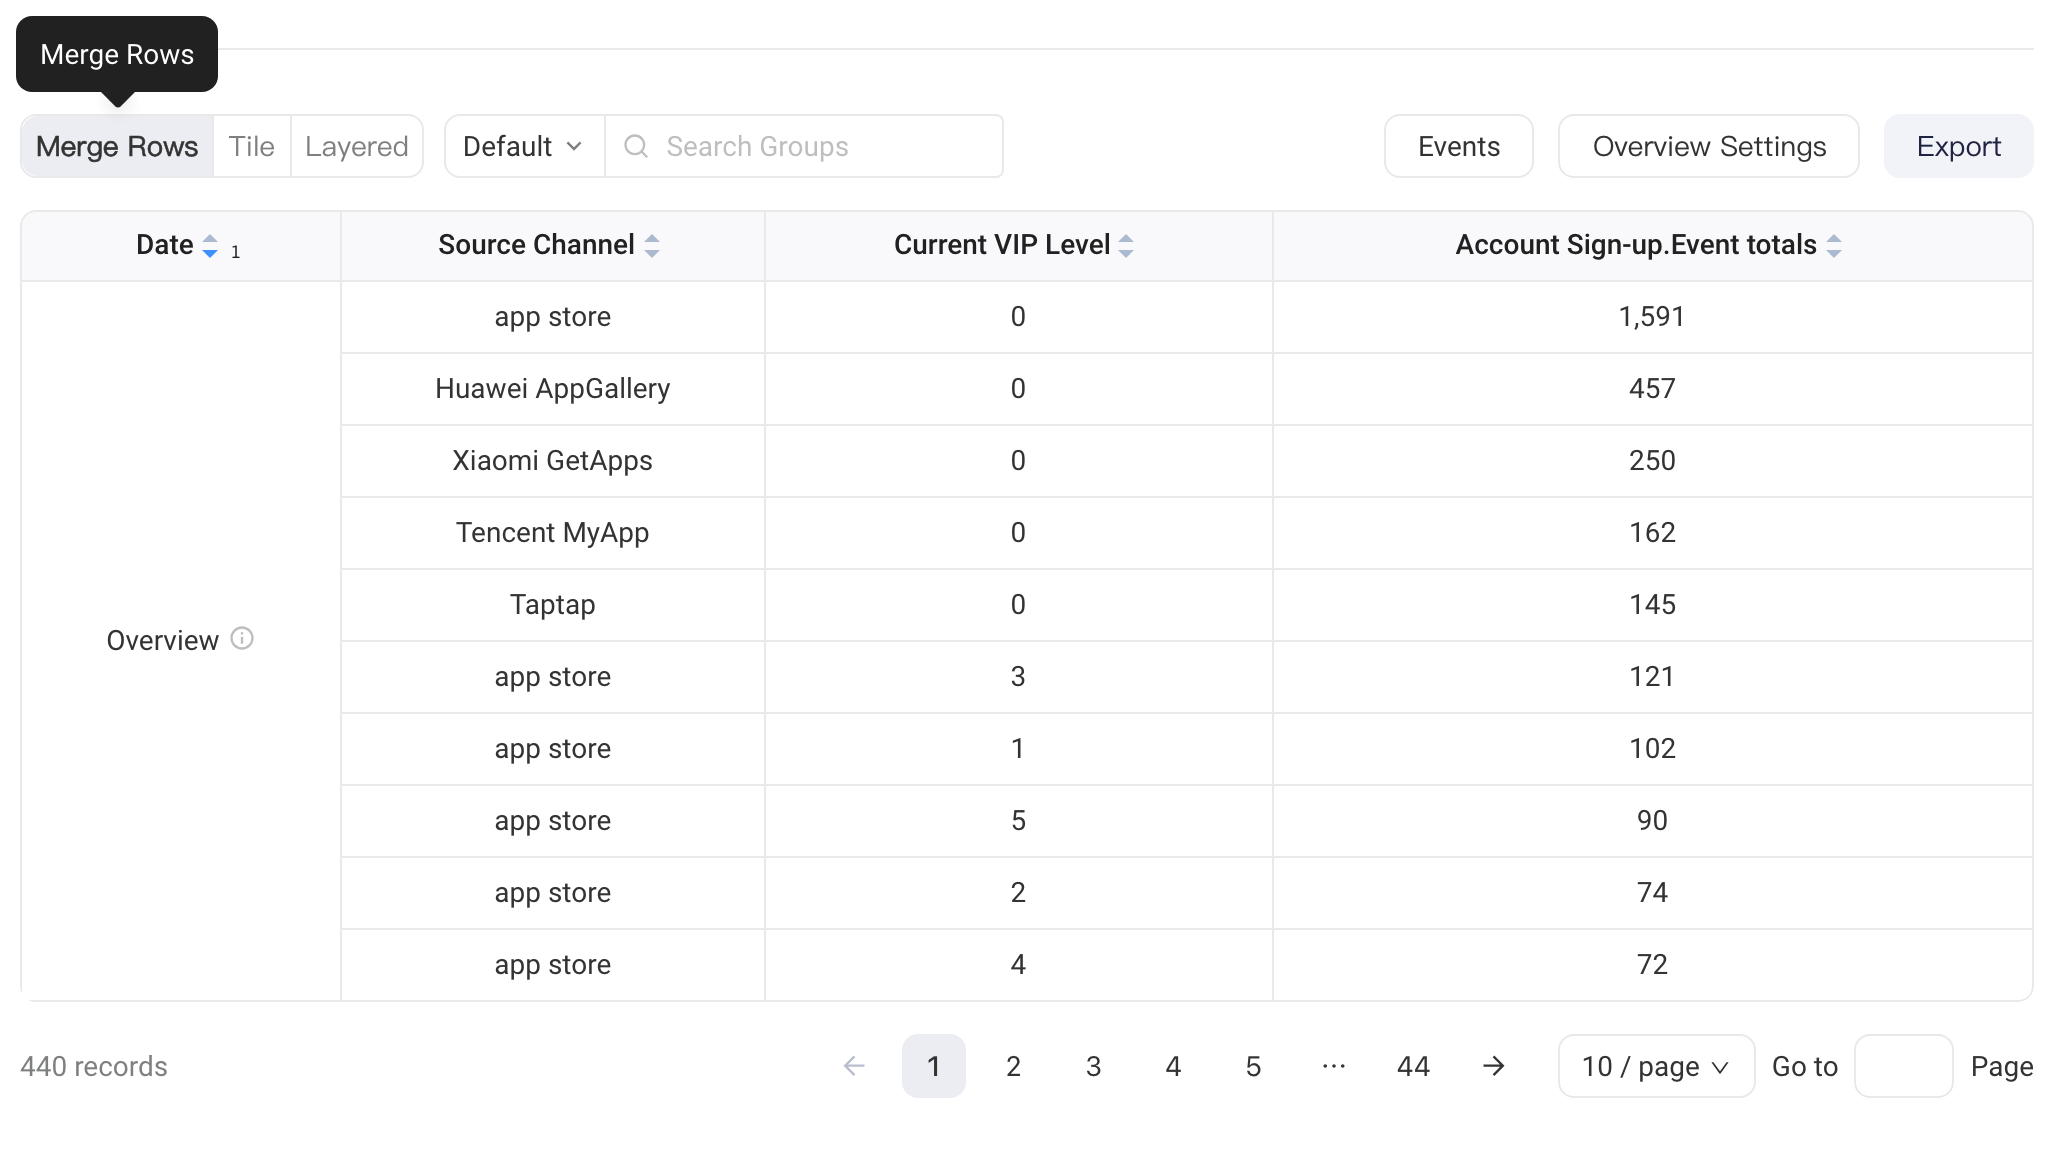Open the Default sort dropdown
2050x1166 pixels.
[x=524, y=146]
